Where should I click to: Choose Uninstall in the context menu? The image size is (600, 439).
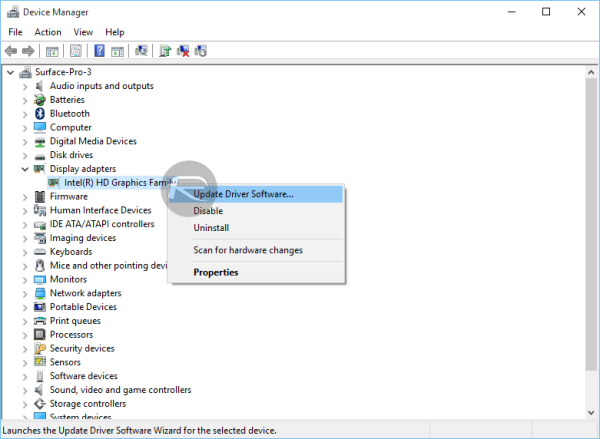(x=256, y=228)
